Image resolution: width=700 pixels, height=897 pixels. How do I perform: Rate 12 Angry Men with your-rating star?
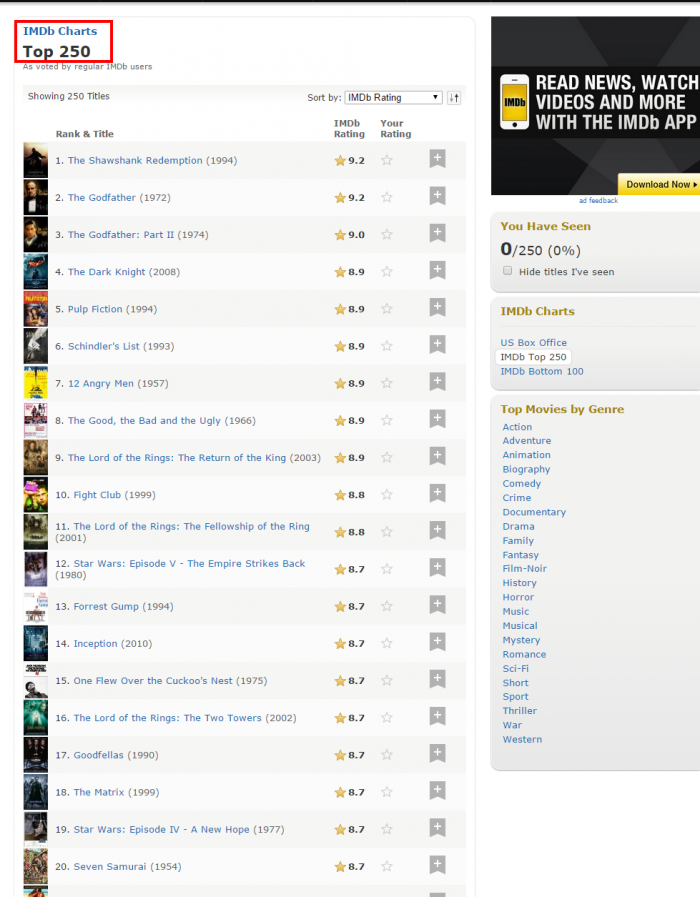click(x=387, y=383)
